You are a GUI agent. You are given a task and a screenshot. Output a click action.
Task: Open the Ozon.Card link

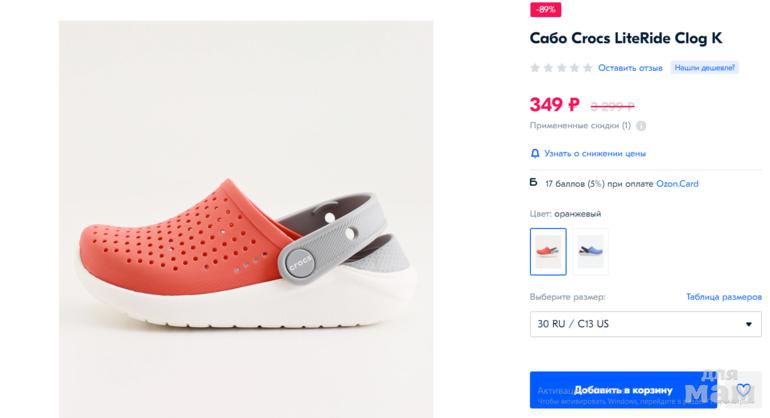677,184
